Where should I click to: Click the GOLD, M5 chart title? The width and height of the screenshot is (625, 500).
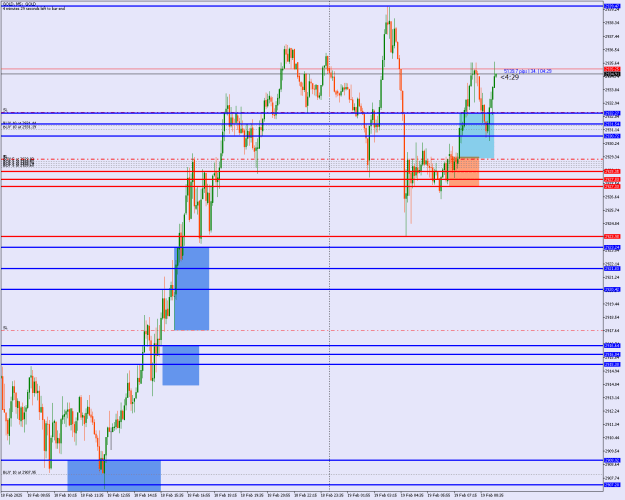click(x=19, y=4)
